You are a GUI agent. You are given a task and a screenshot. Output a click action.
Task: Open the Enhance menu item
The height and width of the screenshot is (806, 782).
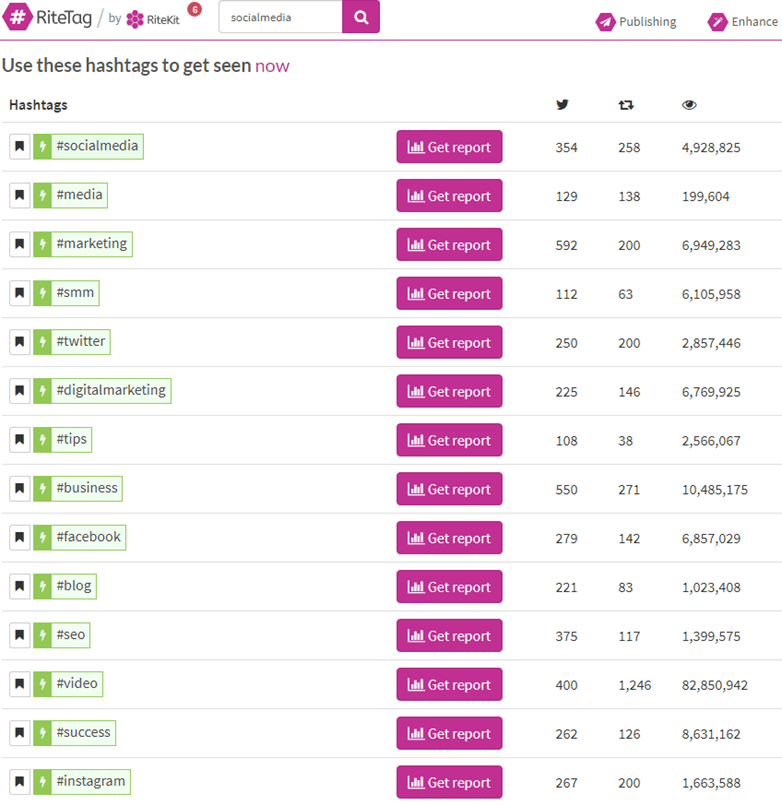click(742, 22)
